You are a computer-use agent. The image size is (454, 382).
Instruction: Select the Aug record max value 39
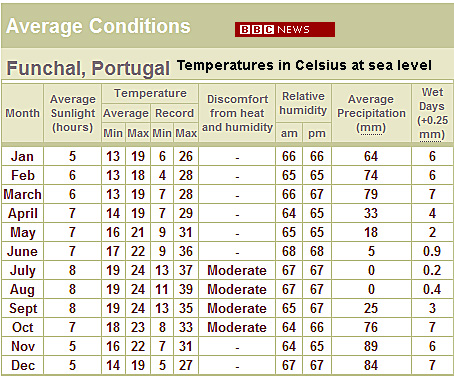(186, 289)
